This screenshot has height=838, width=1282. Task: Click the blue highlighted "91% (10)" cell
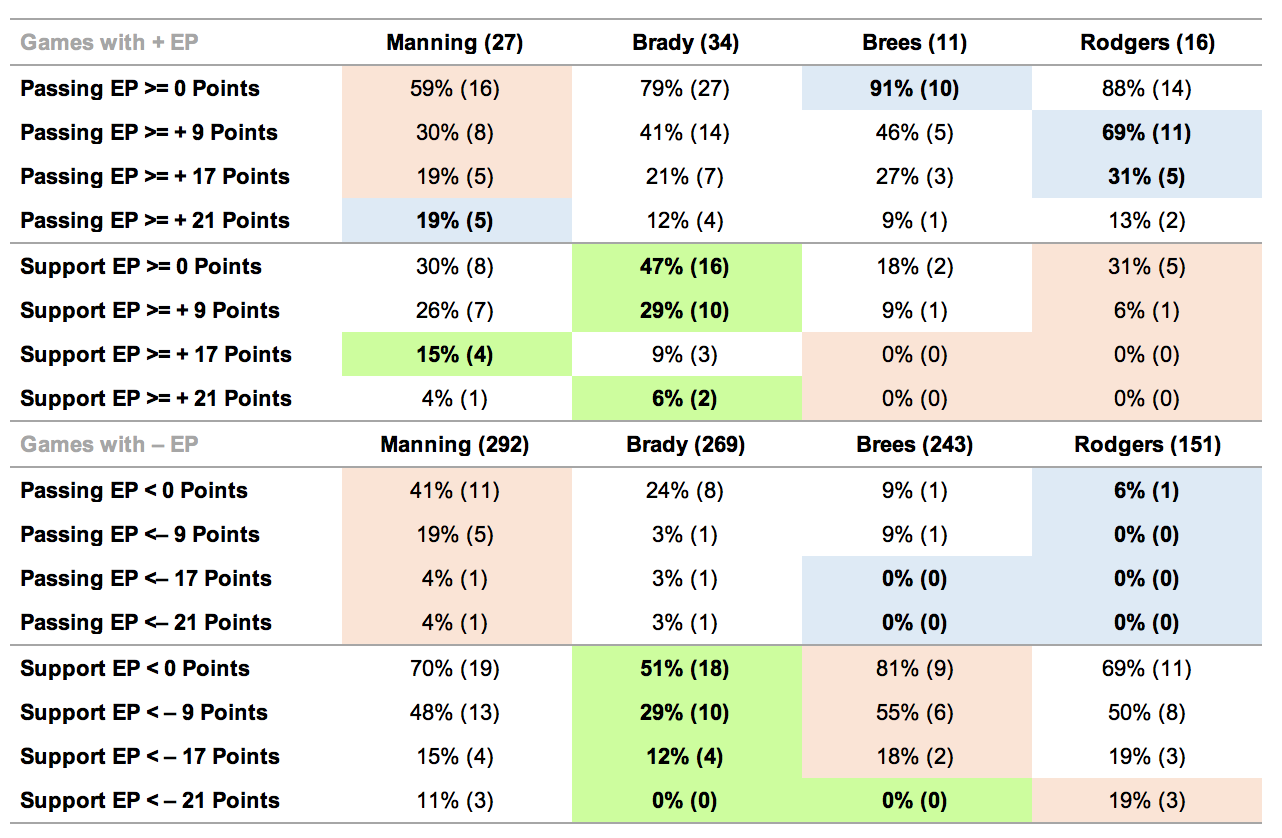point(915,89)
